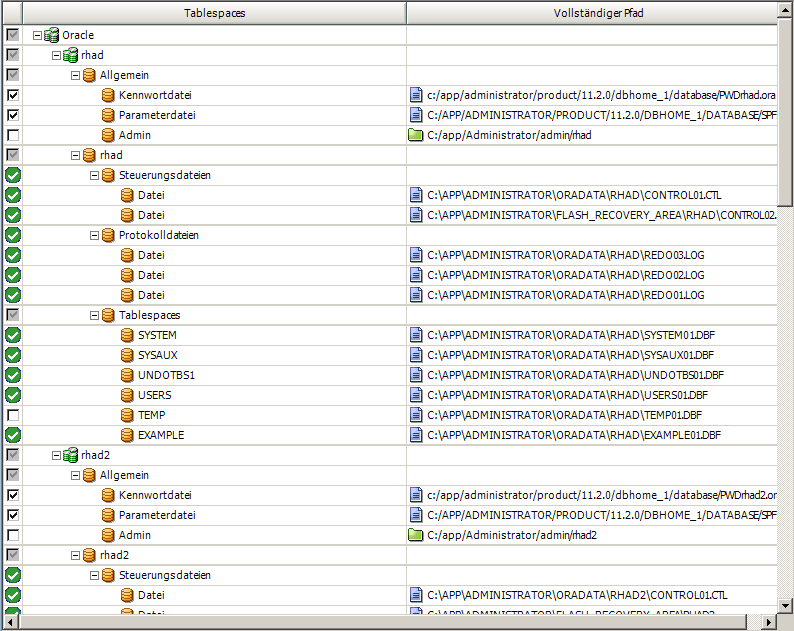Collapse the Steuerungsdateien node under rhad2
Viewport: 794px width, 631px height.
click(x=94, y=575)
